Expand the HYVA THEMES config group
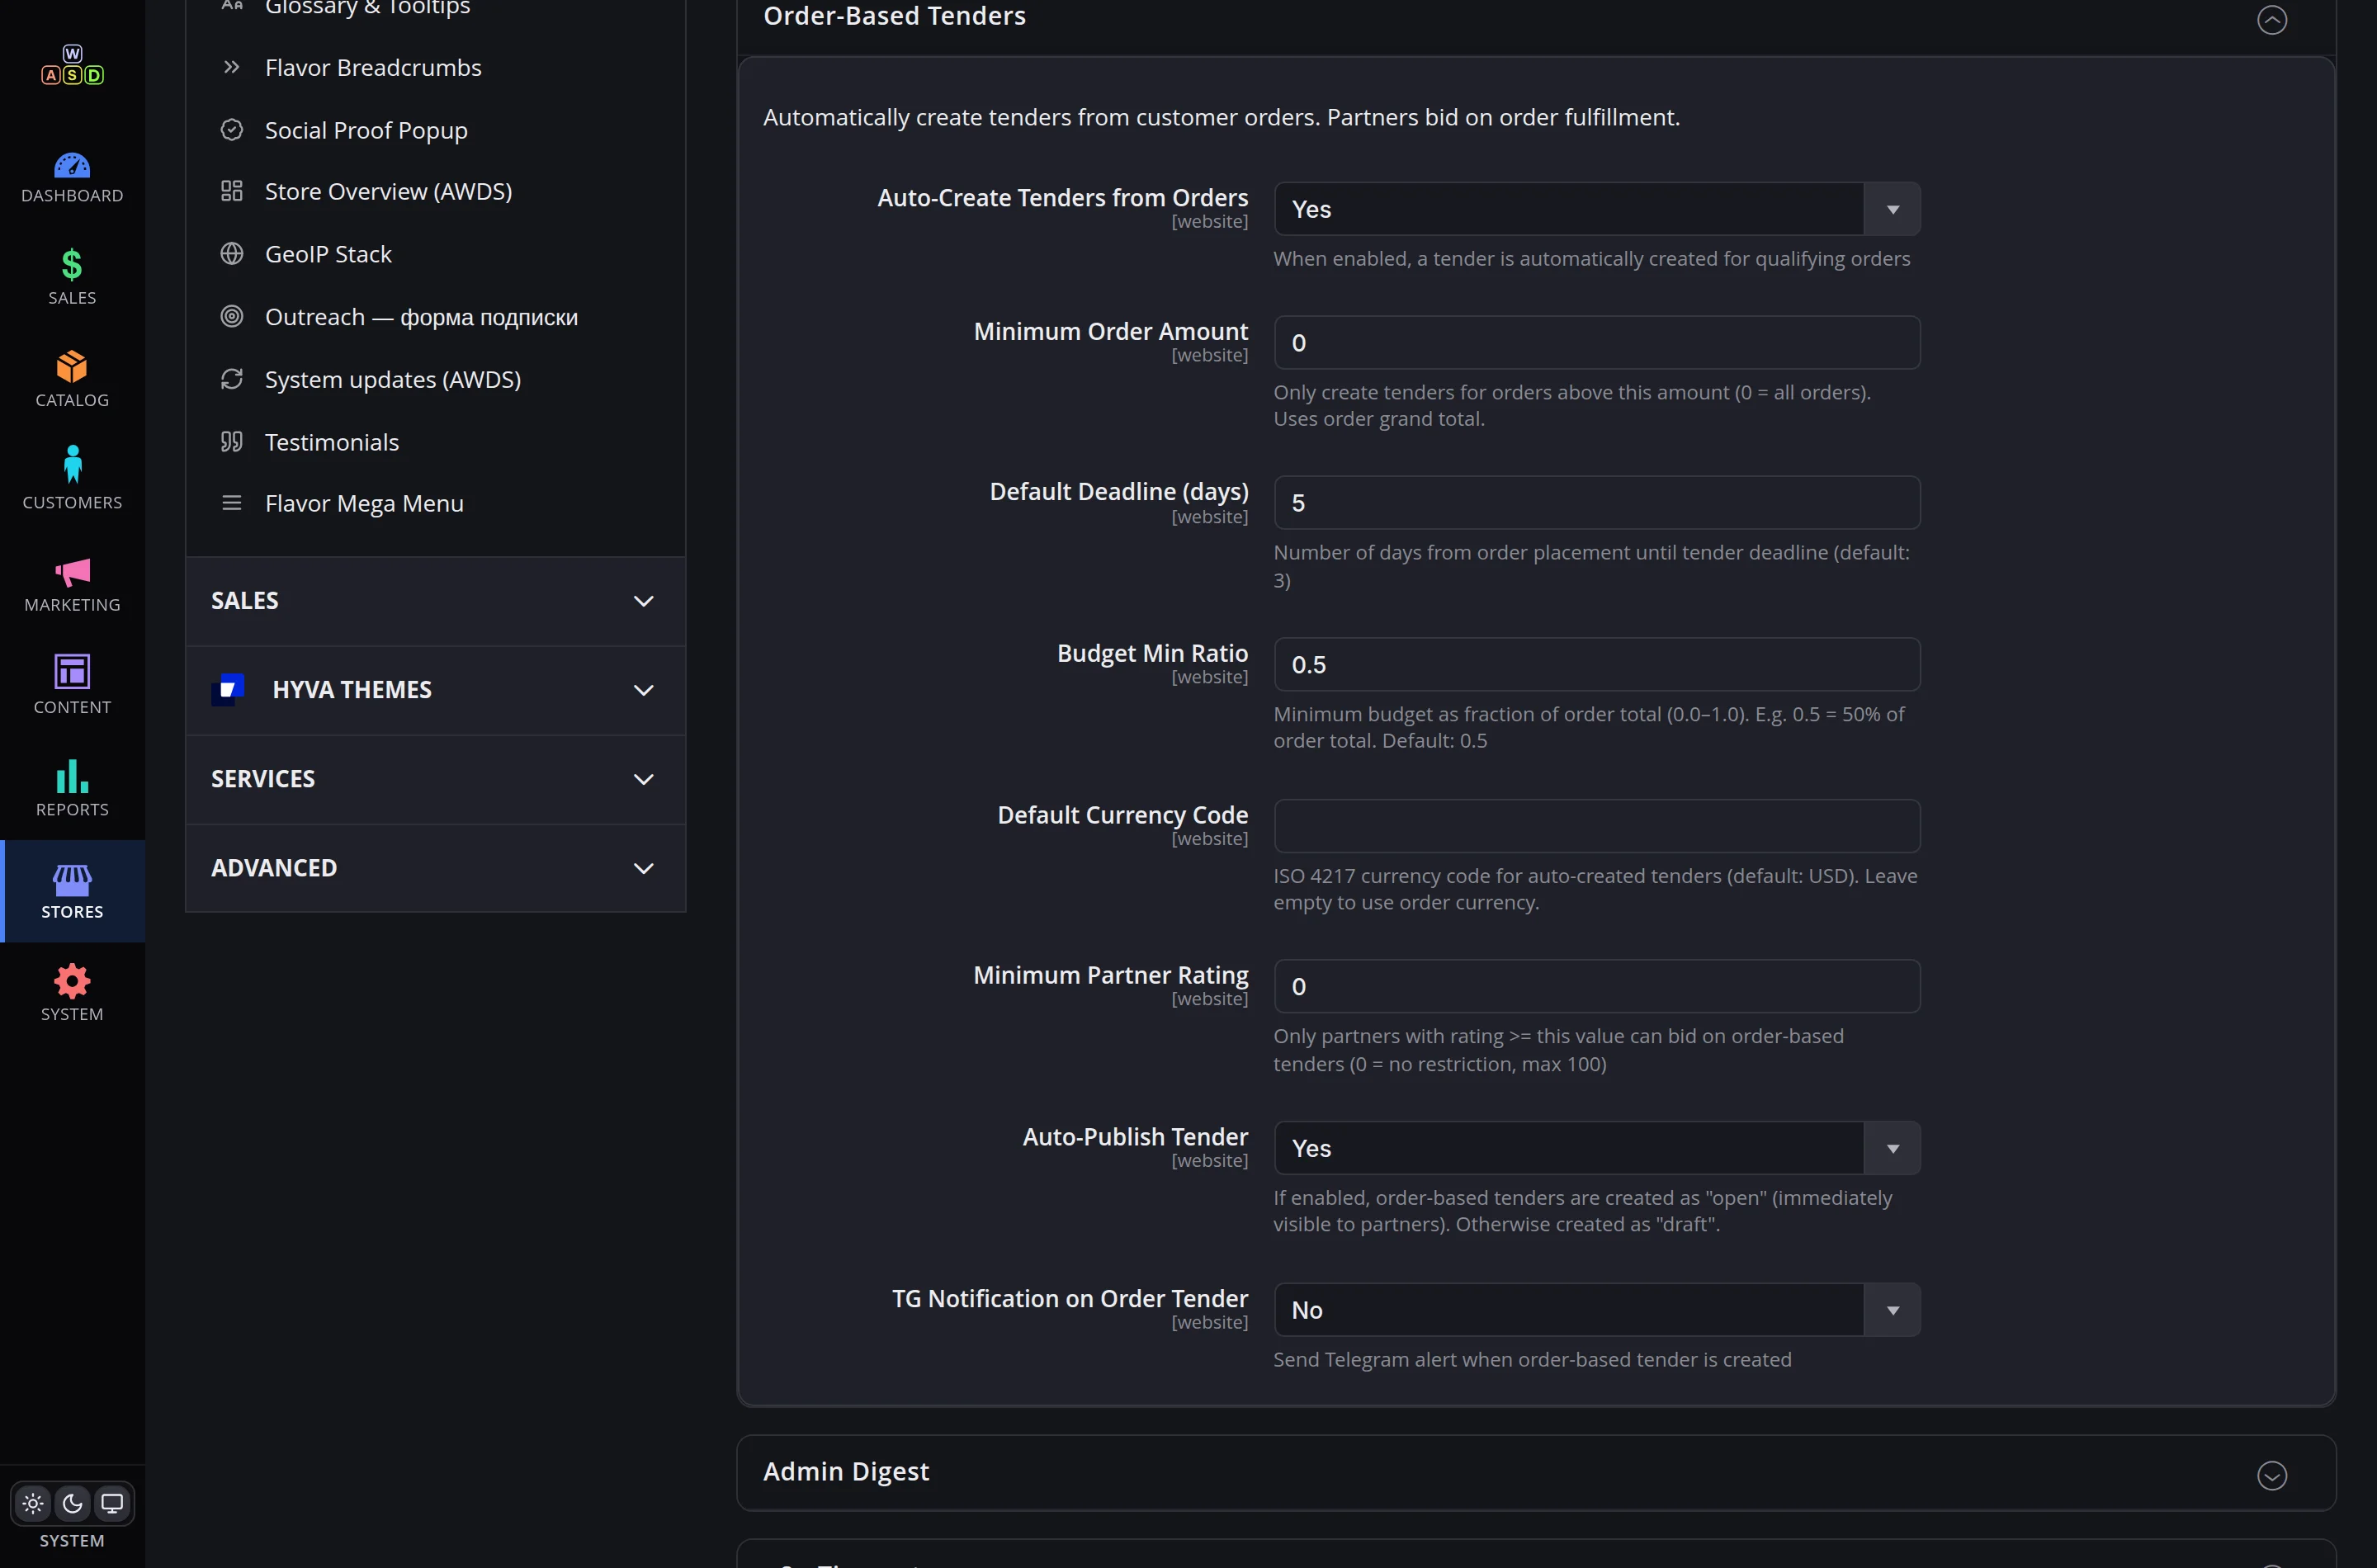Viewport: 2377px width, 1568px height. point(435,690)
